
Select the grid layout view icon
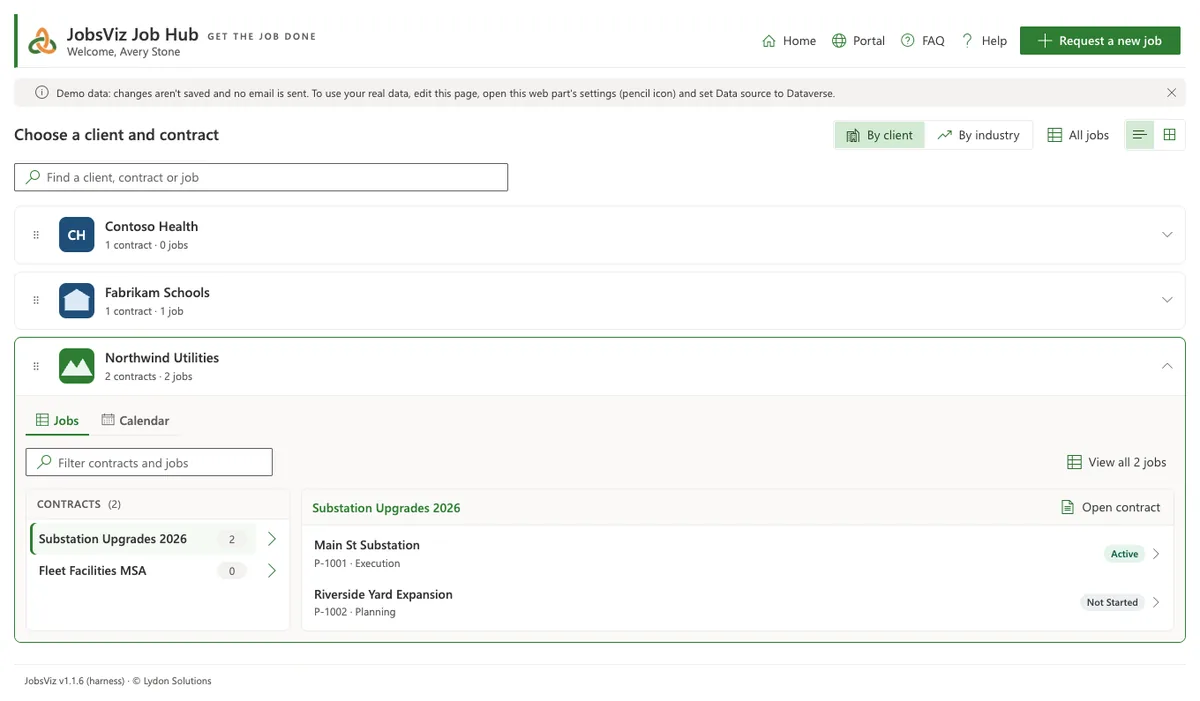pos(1169,135)
